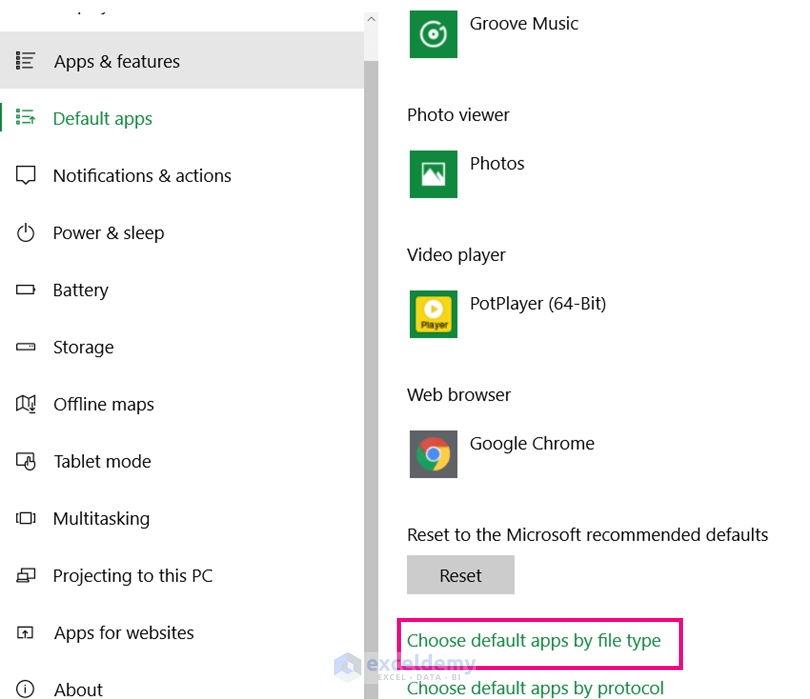
Task: Navigate to Projecting to this PC
Action: 132,575
